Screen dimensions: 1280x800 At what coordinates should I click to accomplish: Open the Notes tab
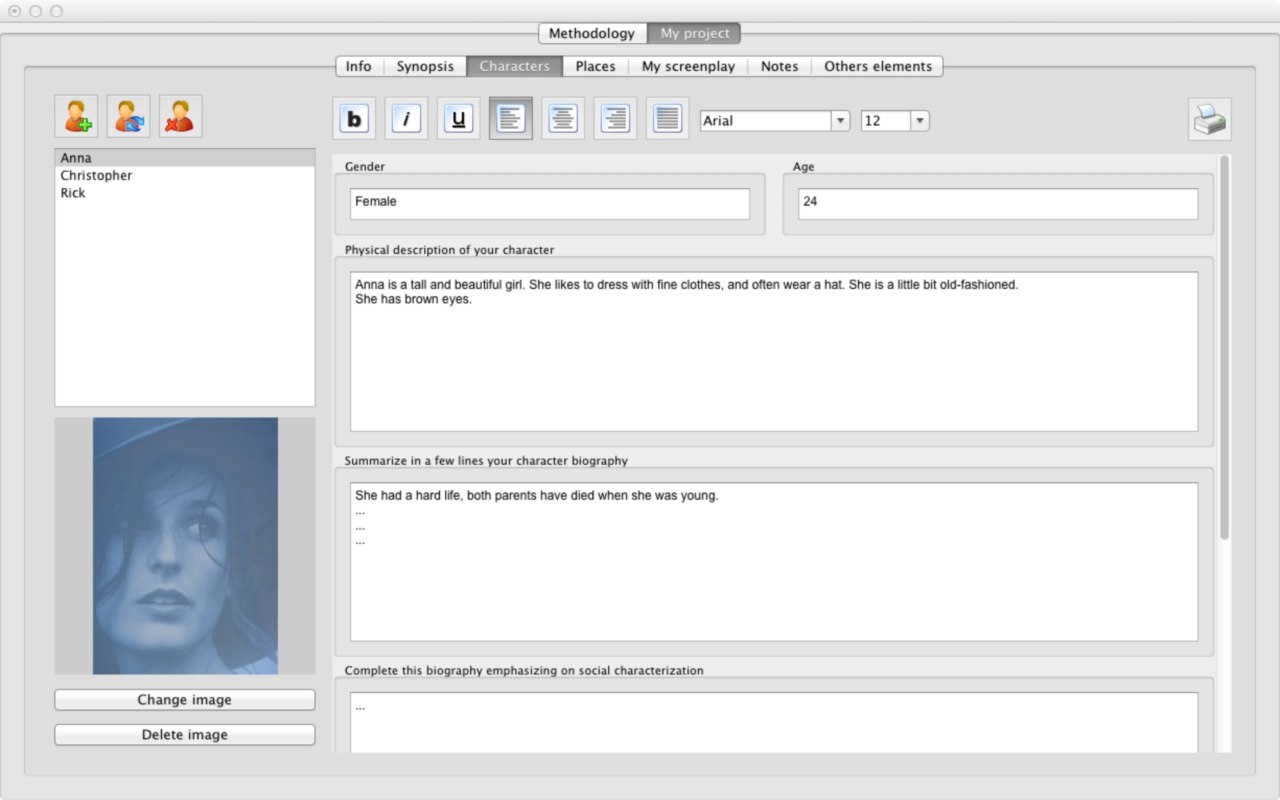[779, 66]
